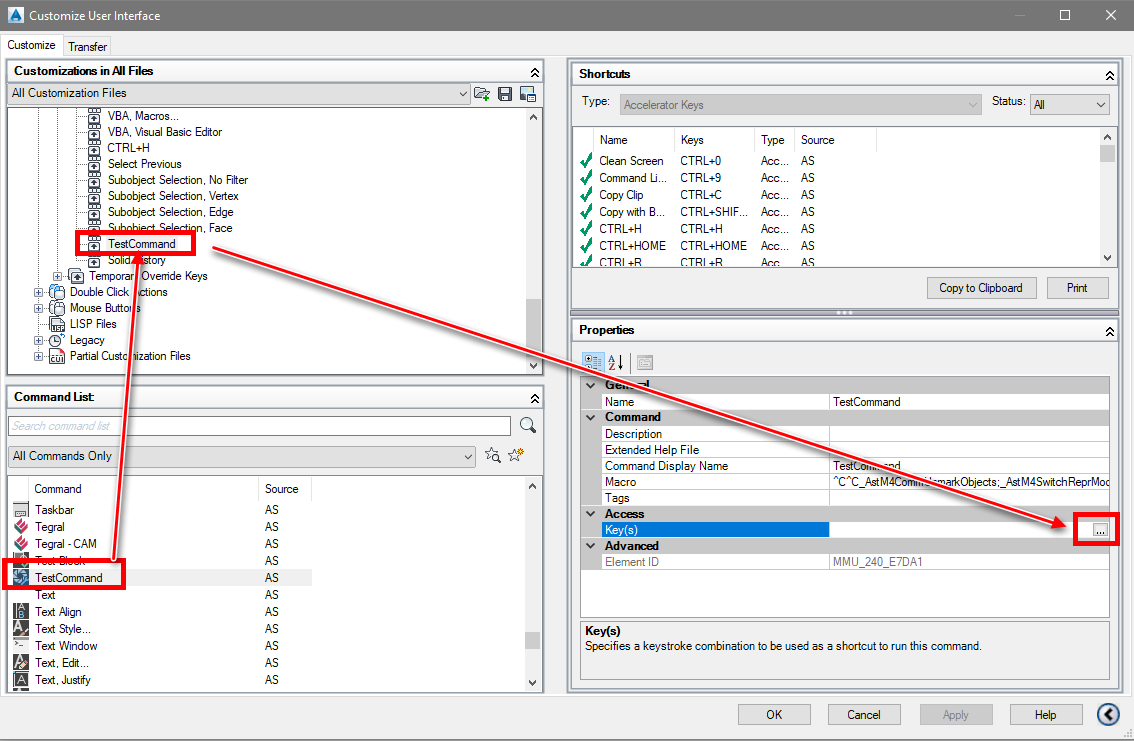This screenshot has height=741, width=1134.
Task: Create a new command with the starburst icon
Action: click(514, 455)
